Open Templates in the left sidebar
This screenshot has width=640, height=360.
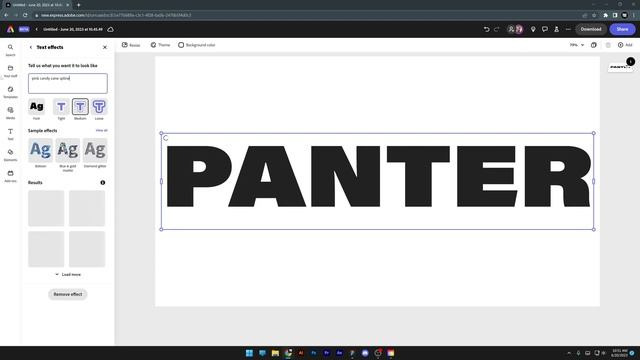pyautogui.click(x=10, y=92)
